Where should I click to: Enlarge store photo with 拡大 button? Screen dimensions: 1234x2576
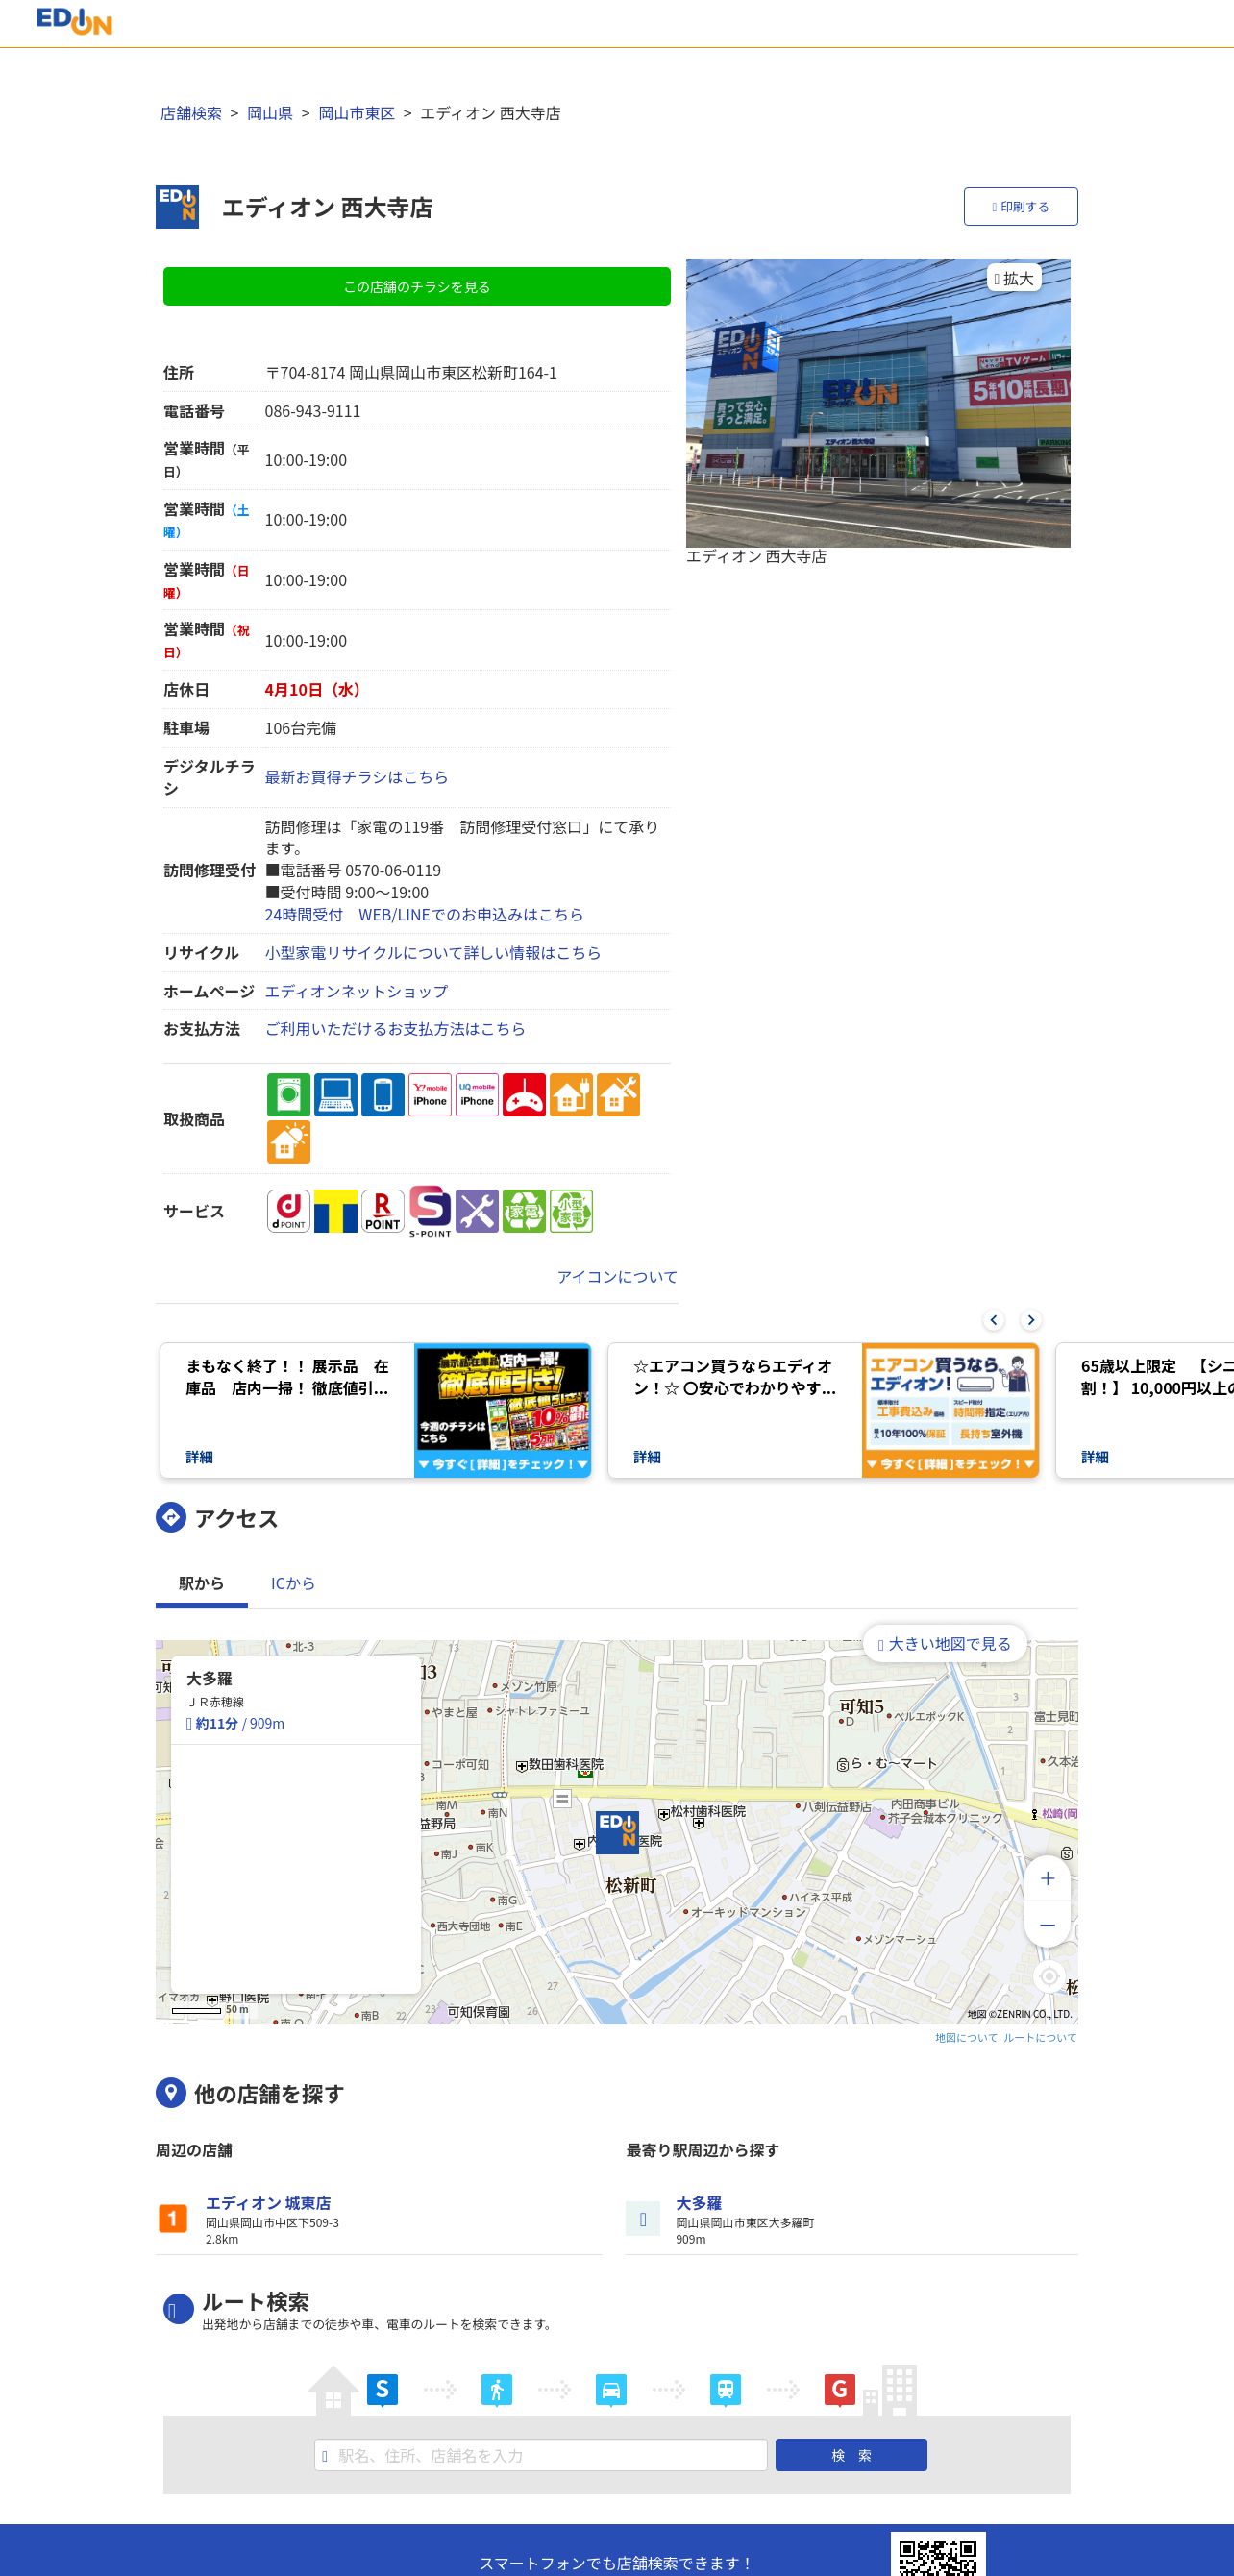pos(1013,278)
